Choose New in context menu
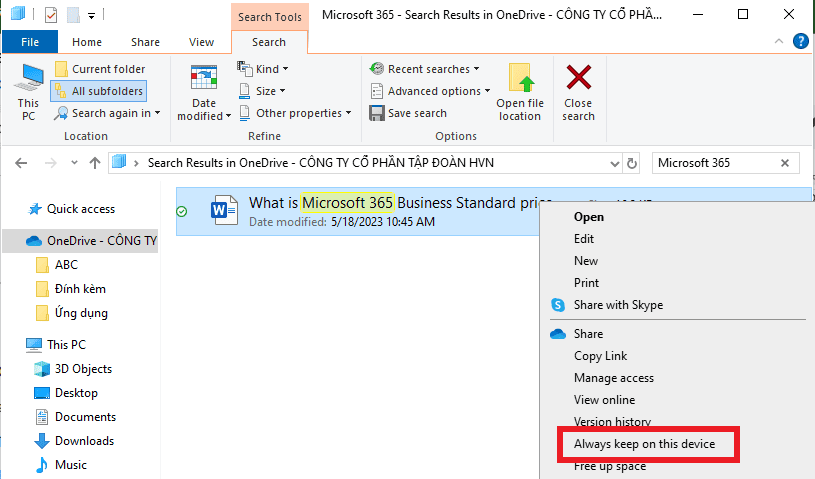Screen dimensions: 815x479 point(586,261)
